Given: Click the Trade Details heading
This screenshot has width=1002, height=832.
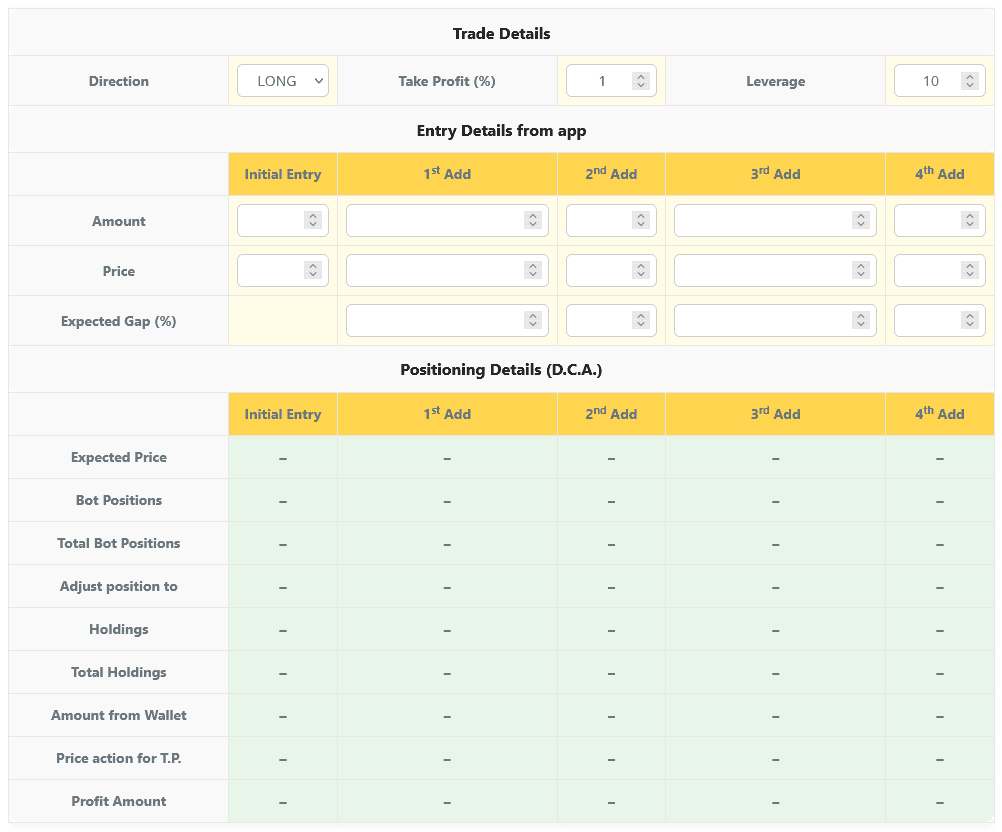Looking at the screenshot, I should pos(501,33).
